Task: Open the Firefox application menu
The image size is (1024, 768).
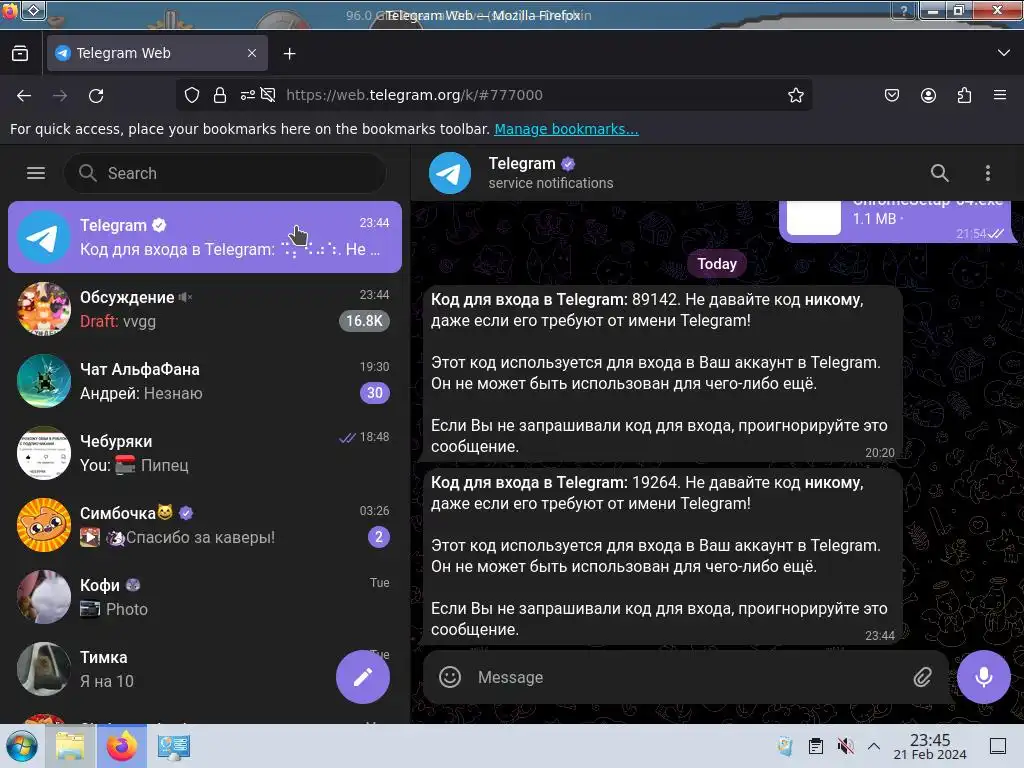Action: (x=1000, y=95)
